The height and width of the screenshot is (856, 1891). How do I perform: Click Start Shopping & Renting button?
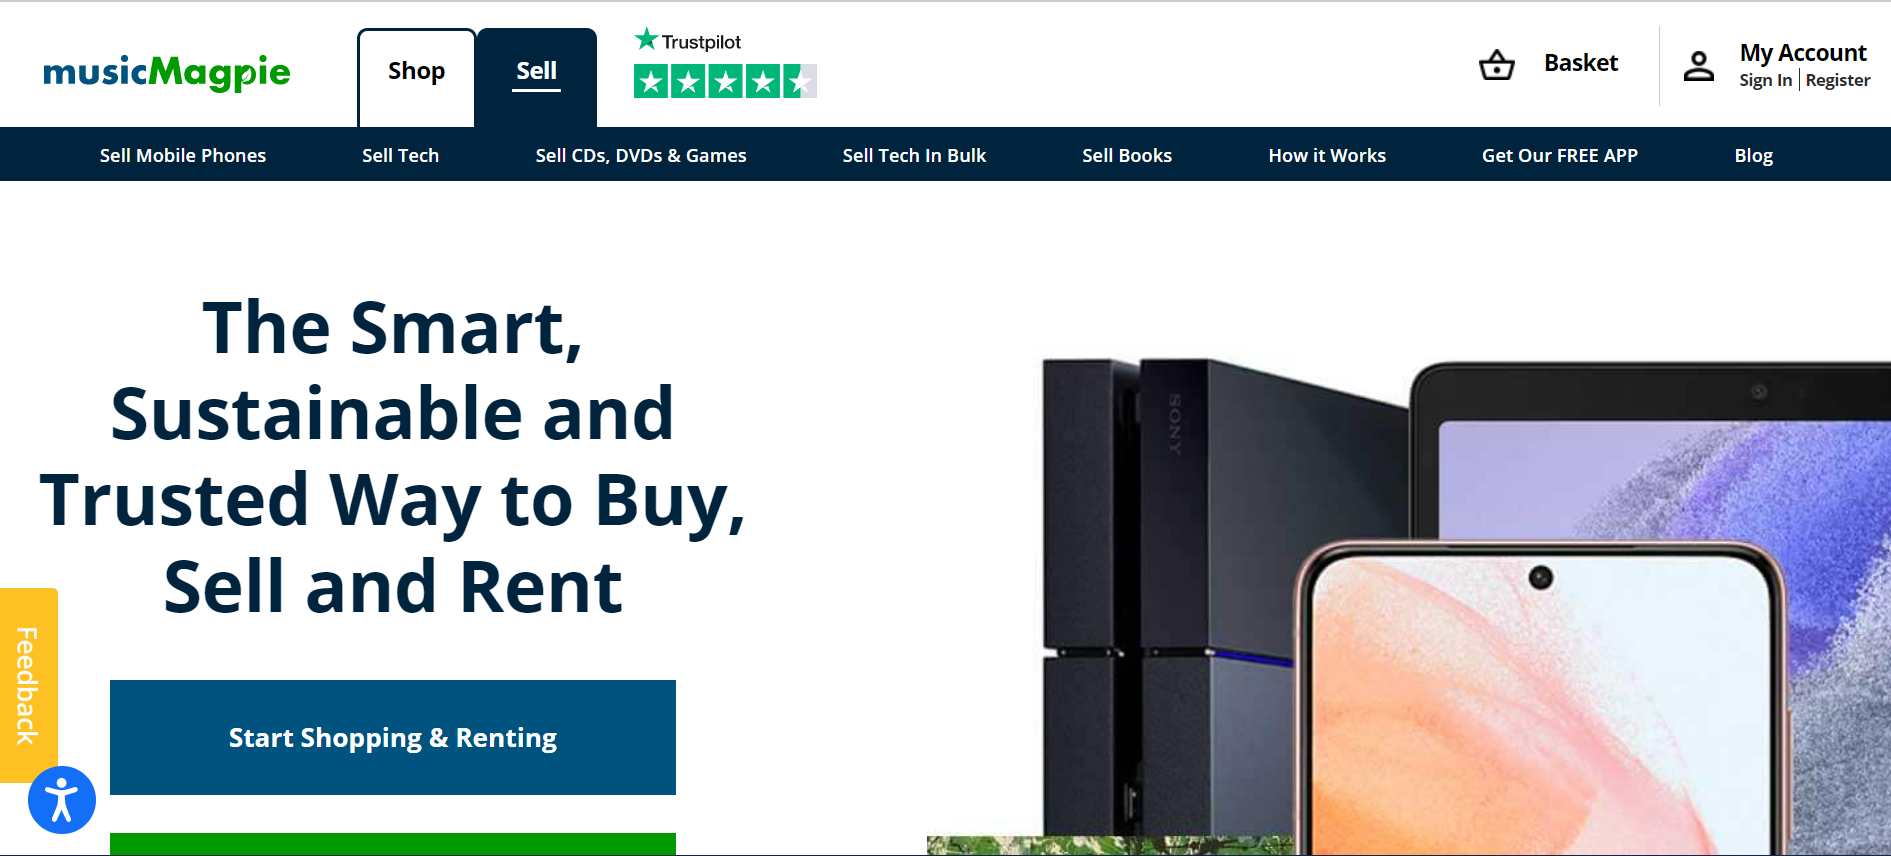tap(393, 738)
